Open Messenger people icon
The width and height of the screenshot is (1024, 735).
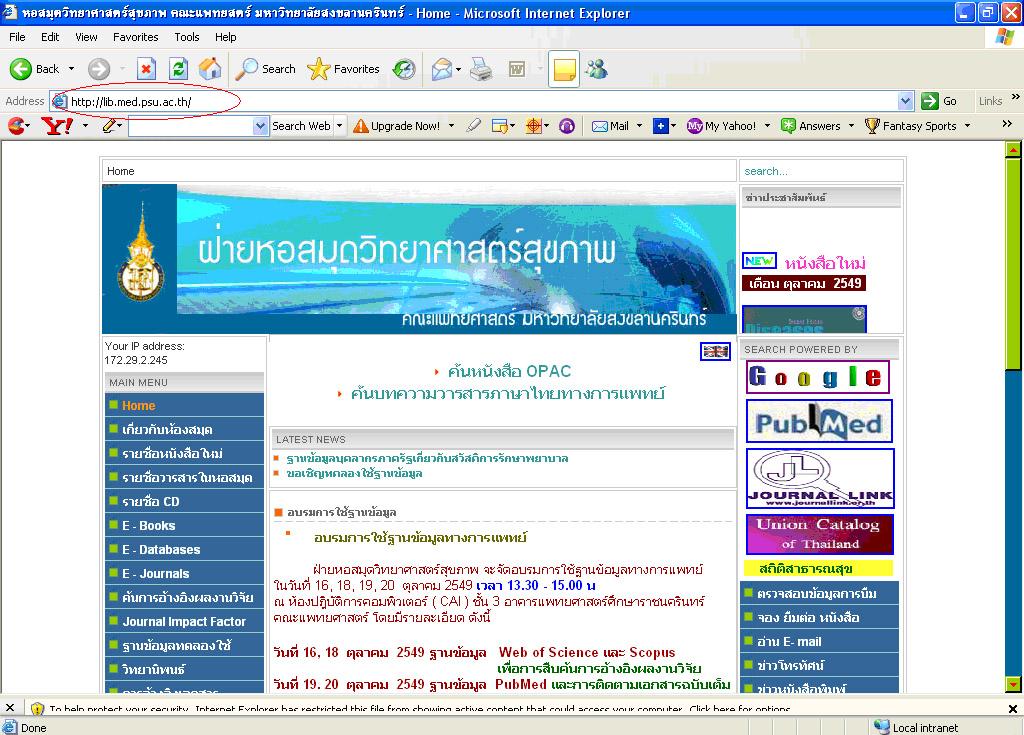point(596,69)
